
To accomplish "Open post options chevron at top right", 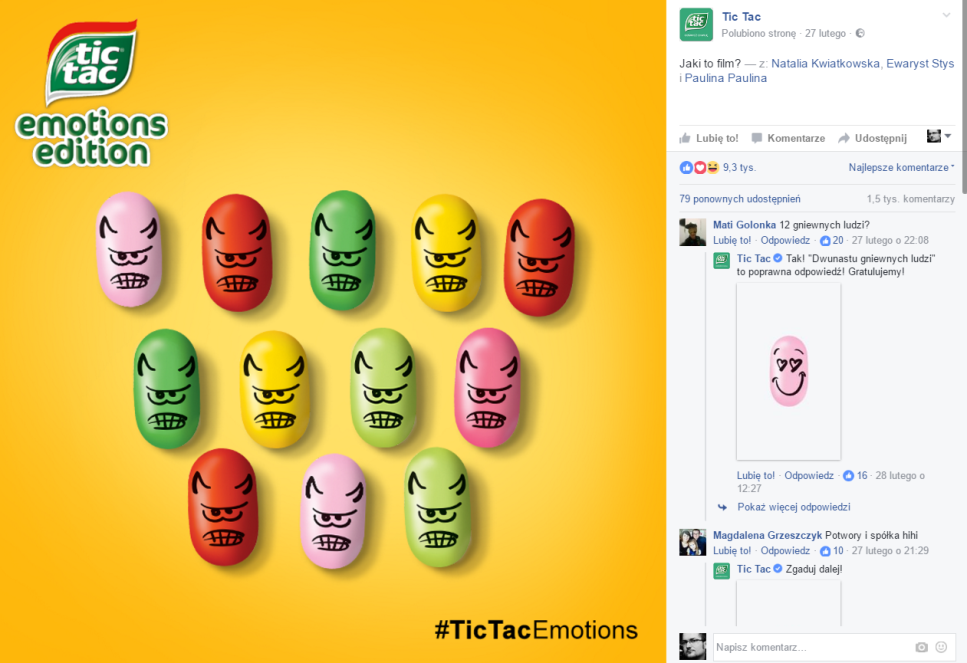I will coord(946,15).
